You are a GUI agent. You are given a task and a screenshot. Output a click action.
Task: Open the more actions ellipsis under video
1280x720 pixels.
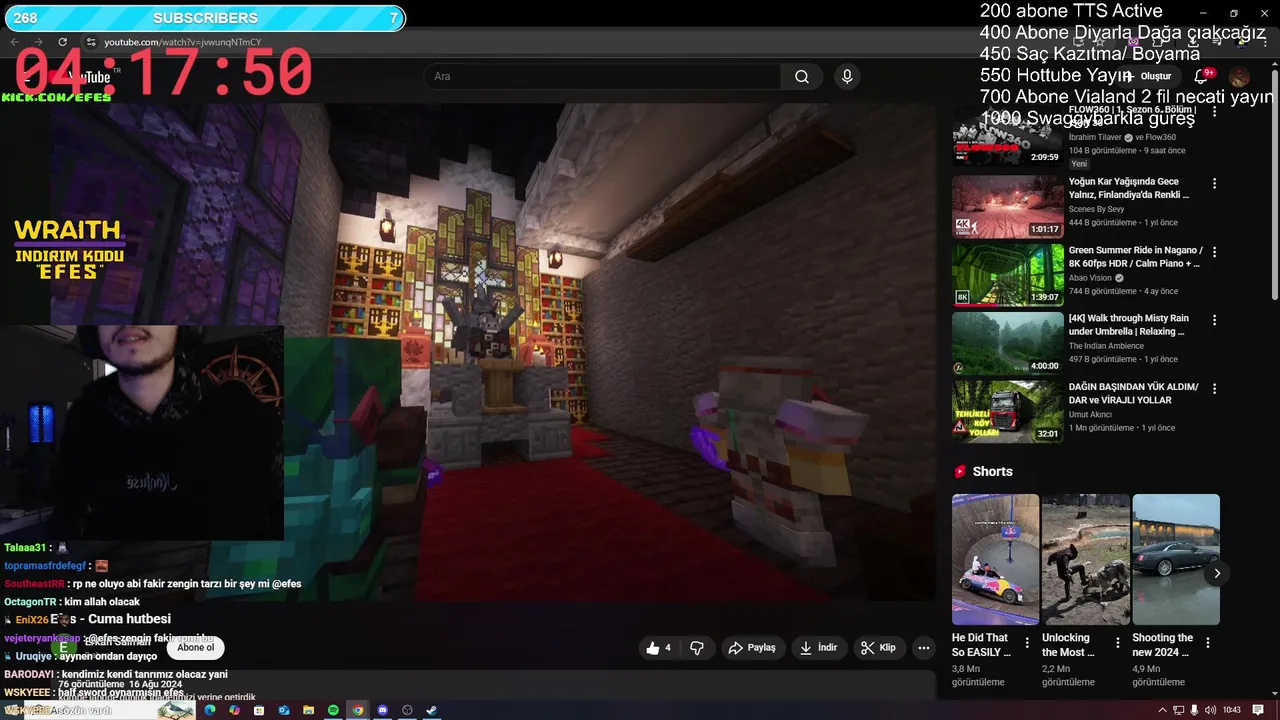pyautogui.click(x=924, y=648)
